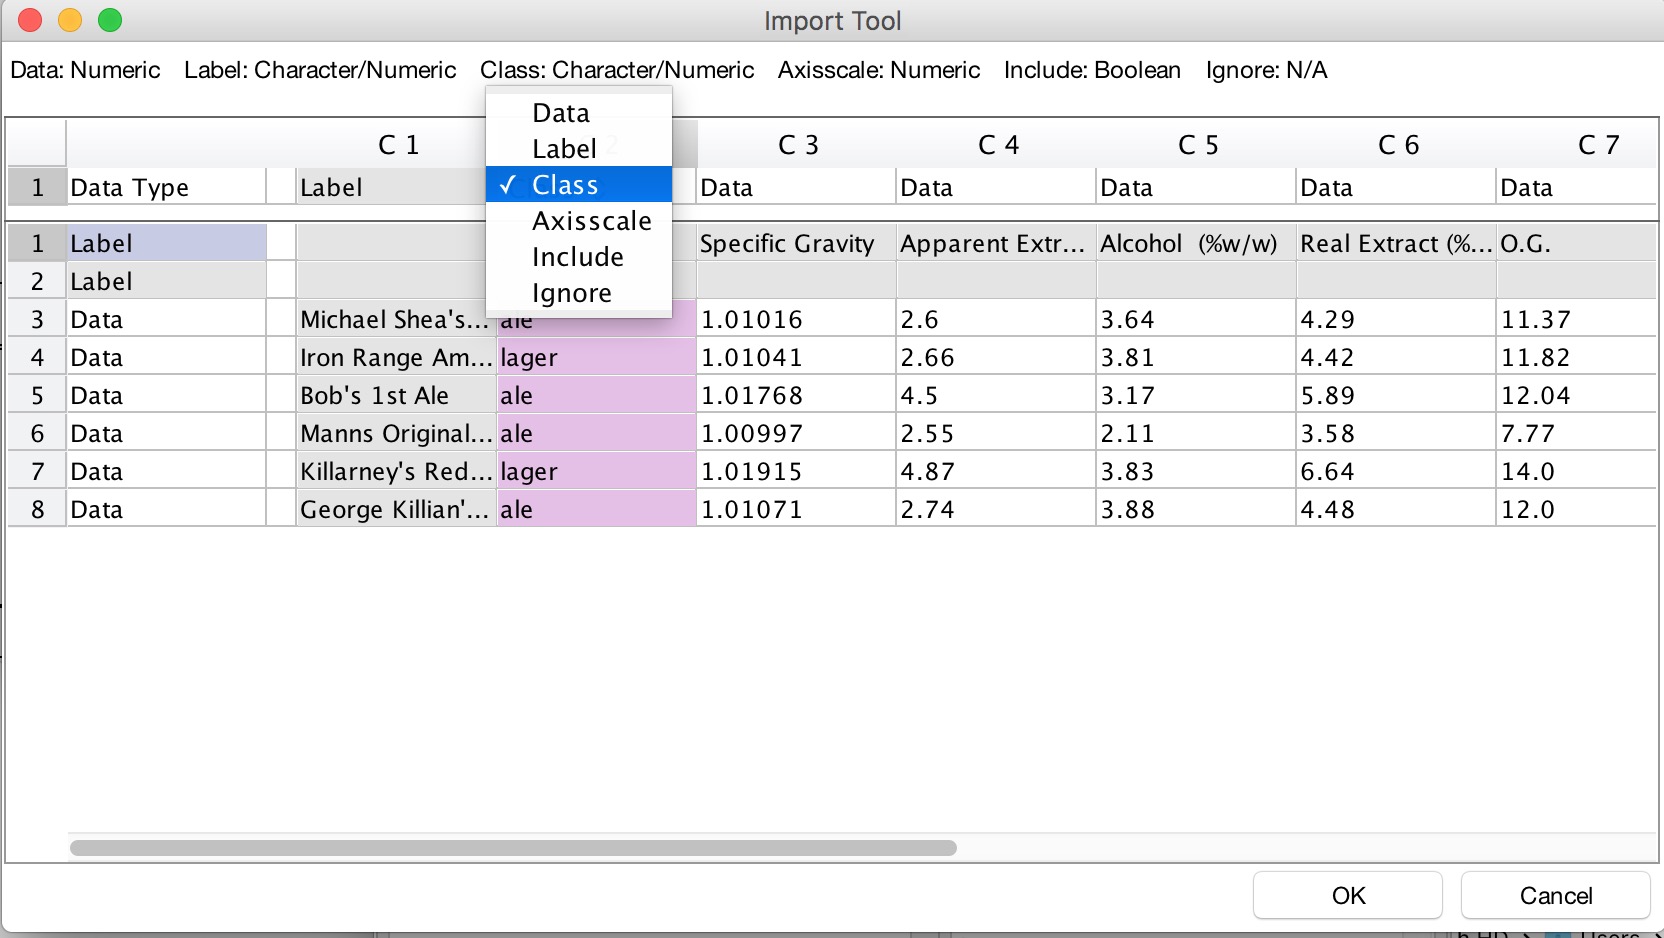Open the C 1 column Label type dropdown
The width and height of the screenshot is (1664, 938).
coord(390,188)
